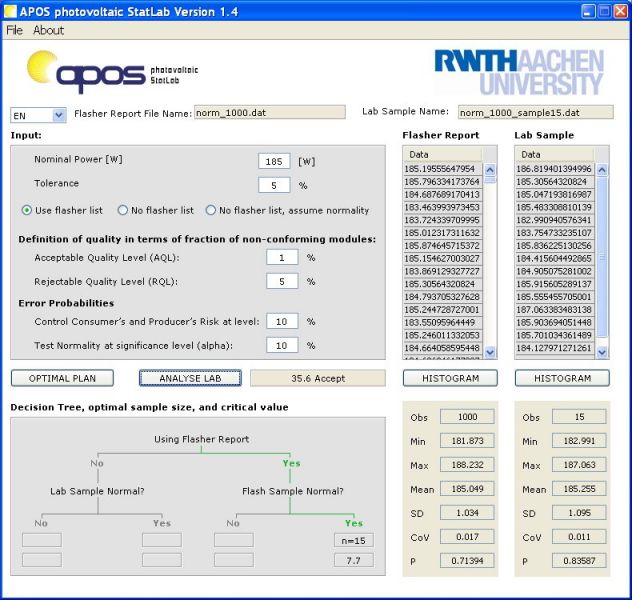Open the File menu
Viewport: 632px width, 600px height.
point(14,30)
